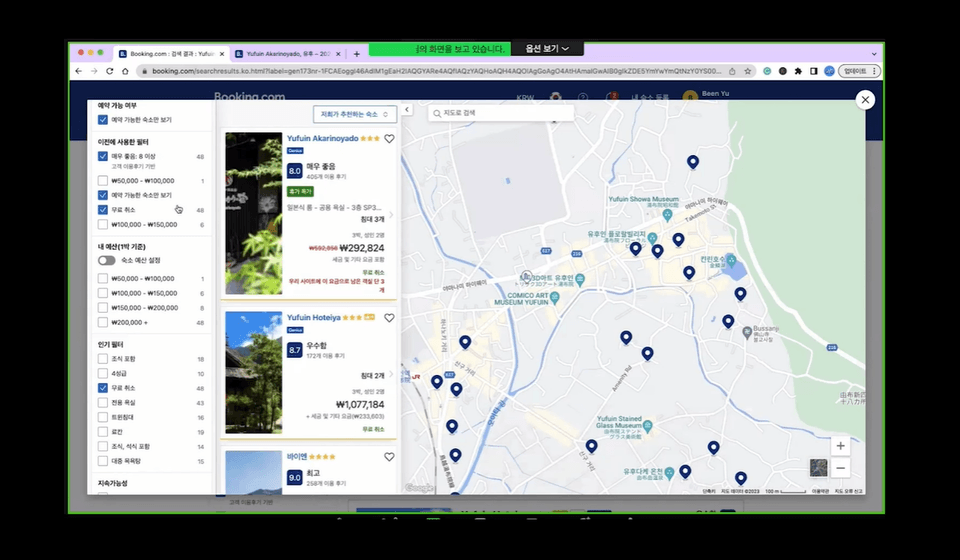Click the hotel pin north of Yufuin Showa Museum
The width and height of the screenshot is (960, 560).
click(692, 162)
